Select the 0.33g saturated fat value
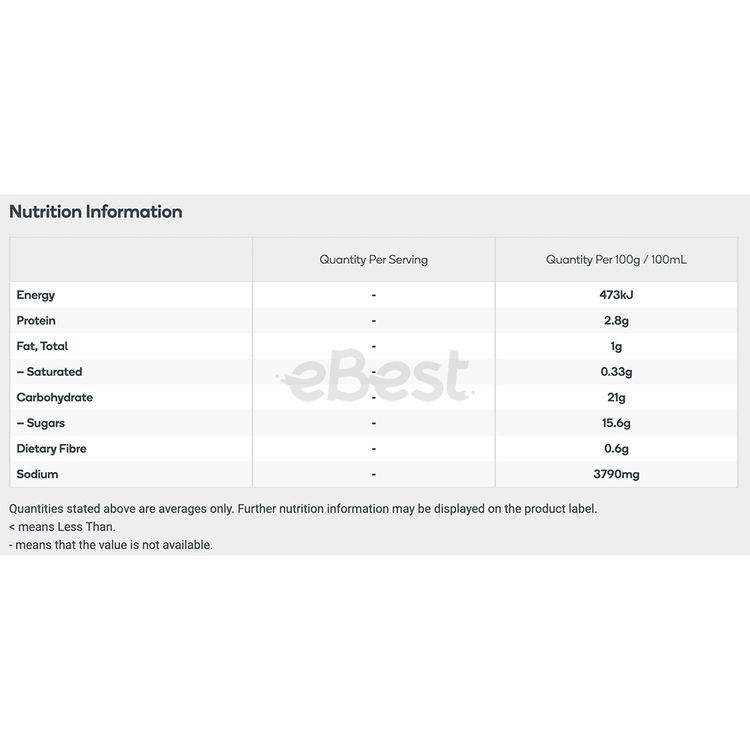This screenshot has width=750, height=750. pyautogui.click(x=616, y=372)
